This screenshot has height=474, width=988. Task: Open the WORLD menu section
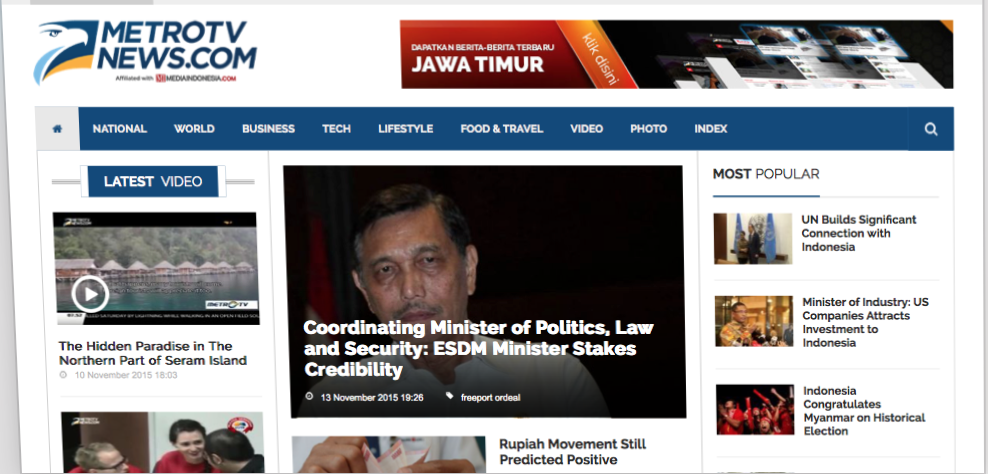[x=194, y=129]
